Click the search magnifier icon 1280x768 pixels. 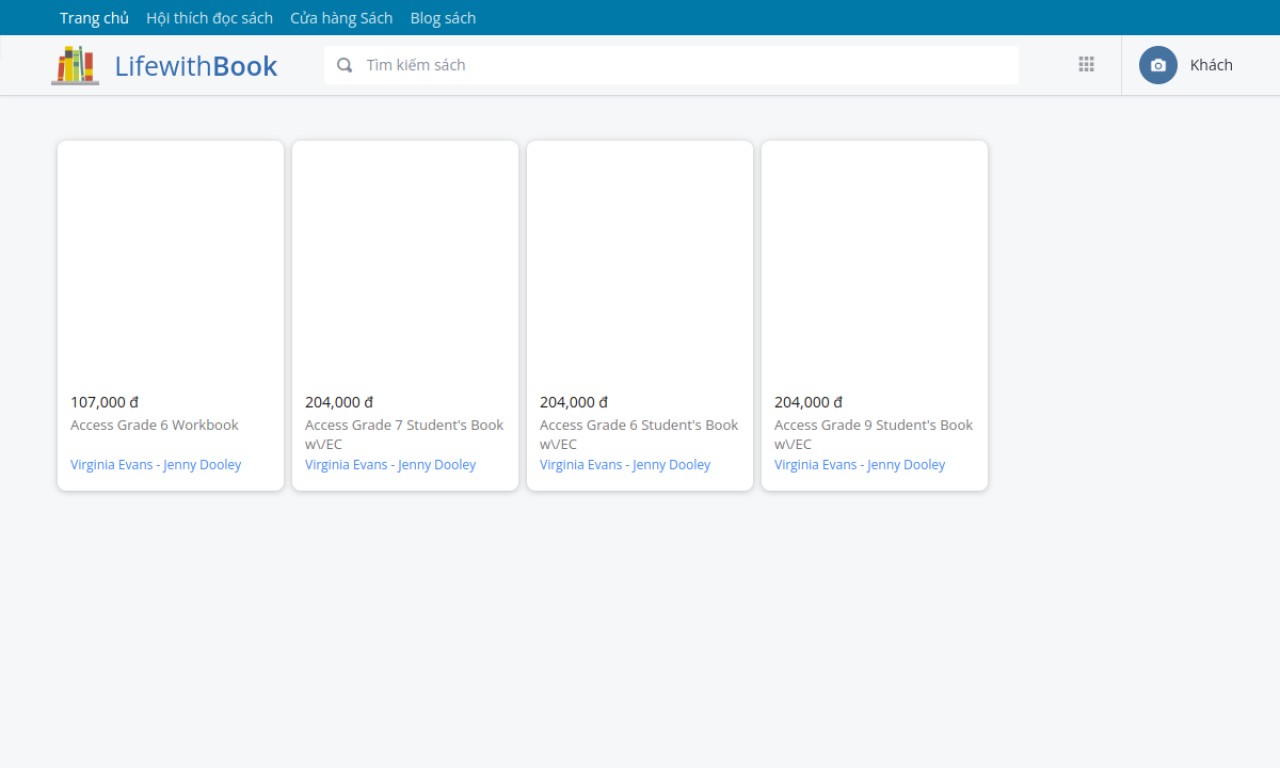(345, 65)
